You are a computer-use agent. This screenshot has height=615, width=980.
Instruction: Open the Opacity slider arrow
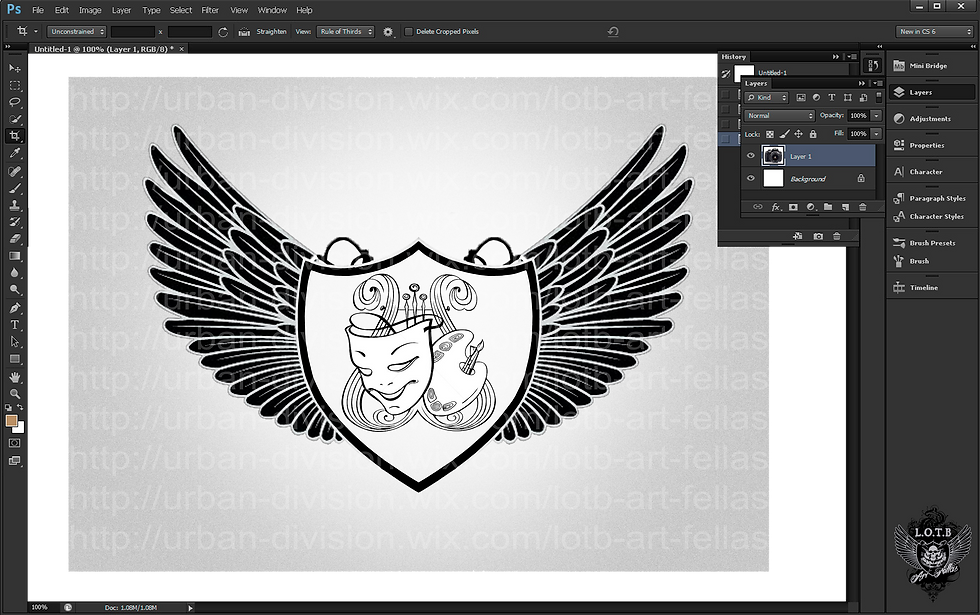pos(876,116)
